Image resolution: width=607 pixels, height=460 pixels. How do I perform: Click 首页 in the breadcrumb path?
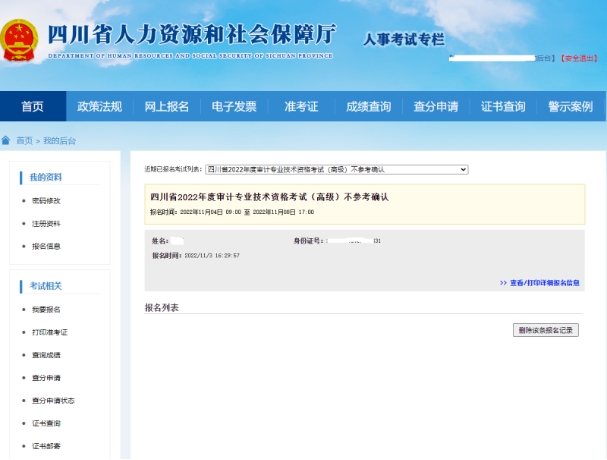[x=24, y=141]
